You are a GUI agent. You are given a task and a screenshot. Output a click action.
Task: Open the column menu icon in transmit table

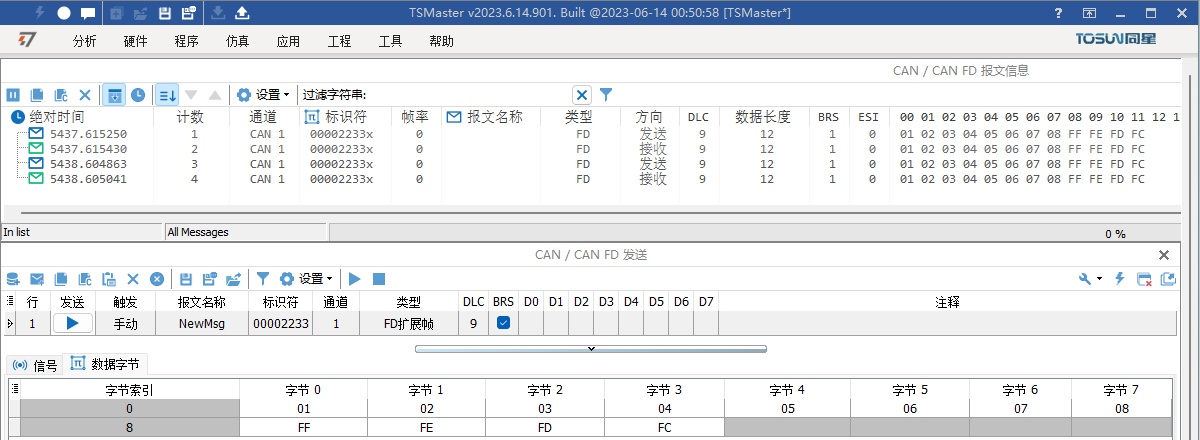[10, 300]
